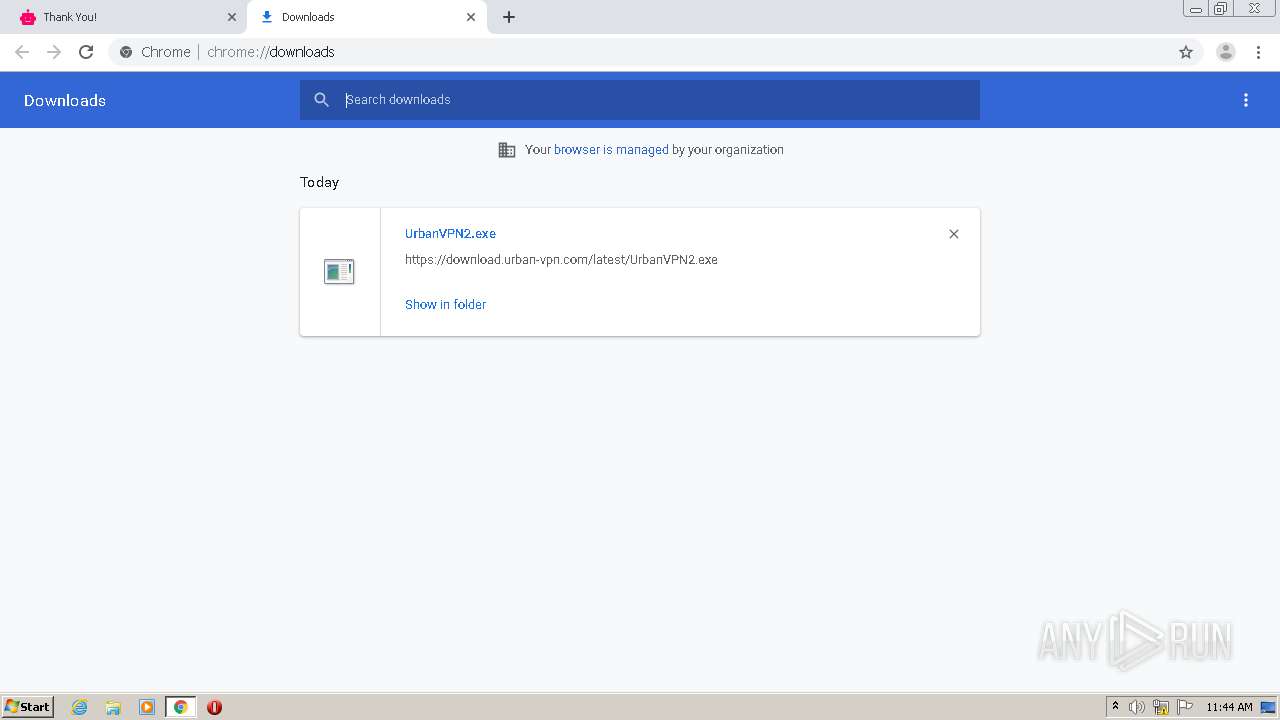Minimize the Chrome window
The image size is (1280, 720).
1196,9
